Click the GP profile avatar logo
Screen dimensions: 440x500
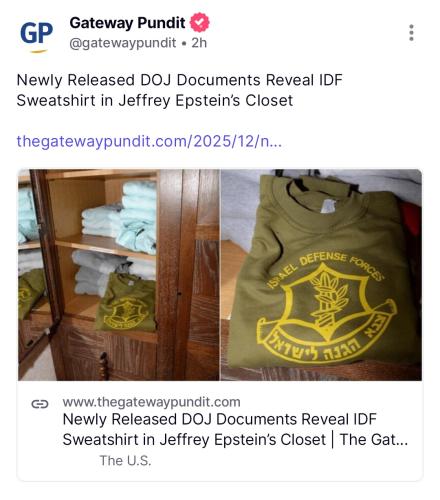tap(36, 35)
